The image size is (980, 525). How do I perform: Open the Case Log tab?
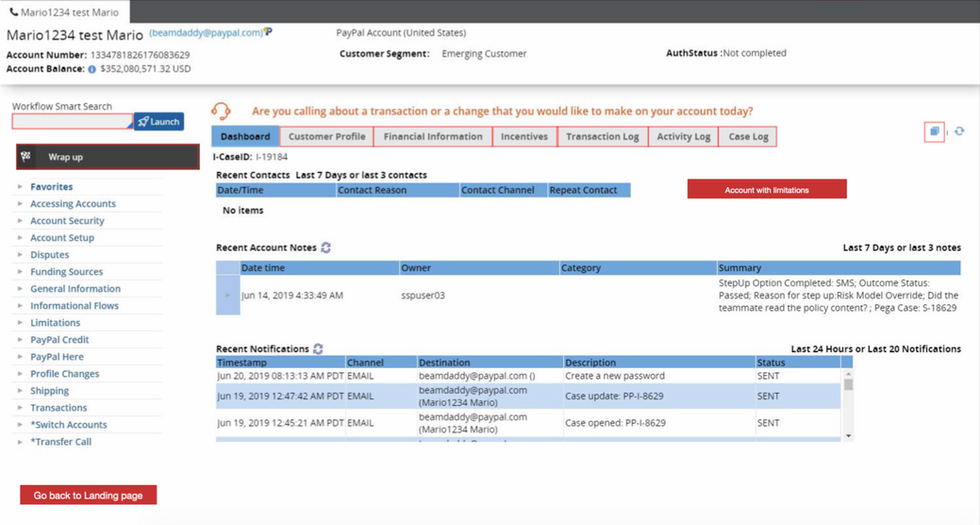point(748,136)
